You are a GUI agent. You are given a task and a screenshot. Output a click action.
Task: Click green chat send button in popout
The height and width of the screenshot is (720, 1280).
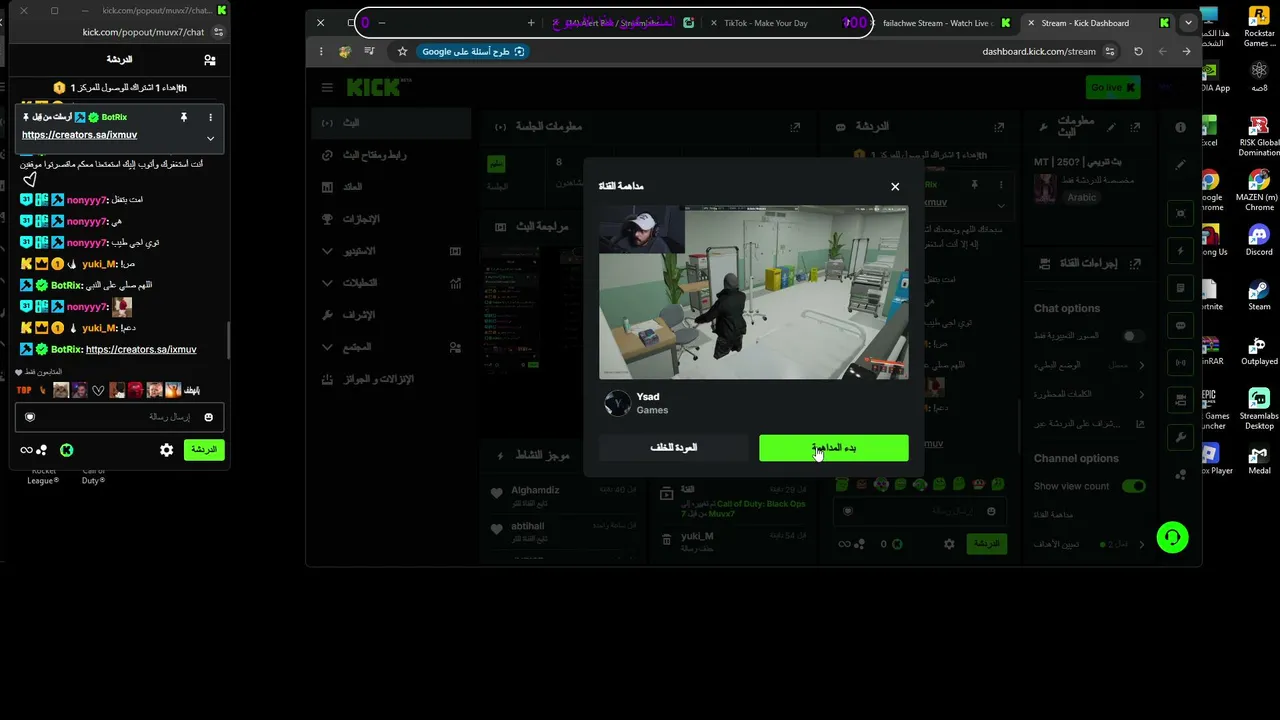[204, 450]
